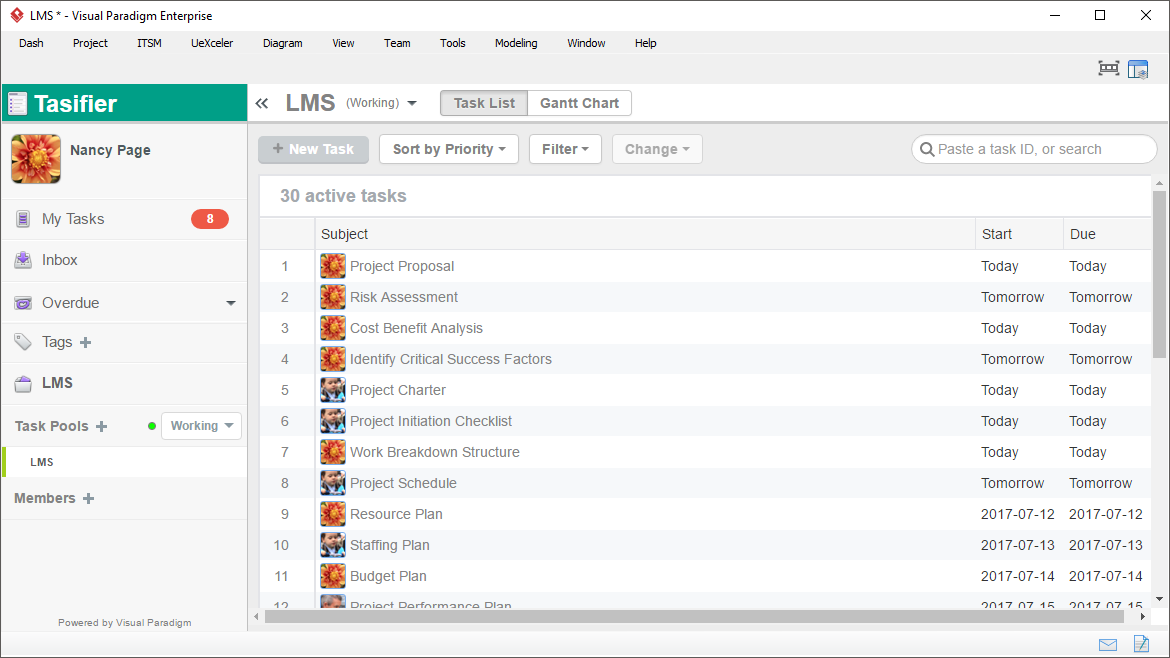Open the Work Breakdown Structure task
1170x658 pixels.
[x=434, y=452]
